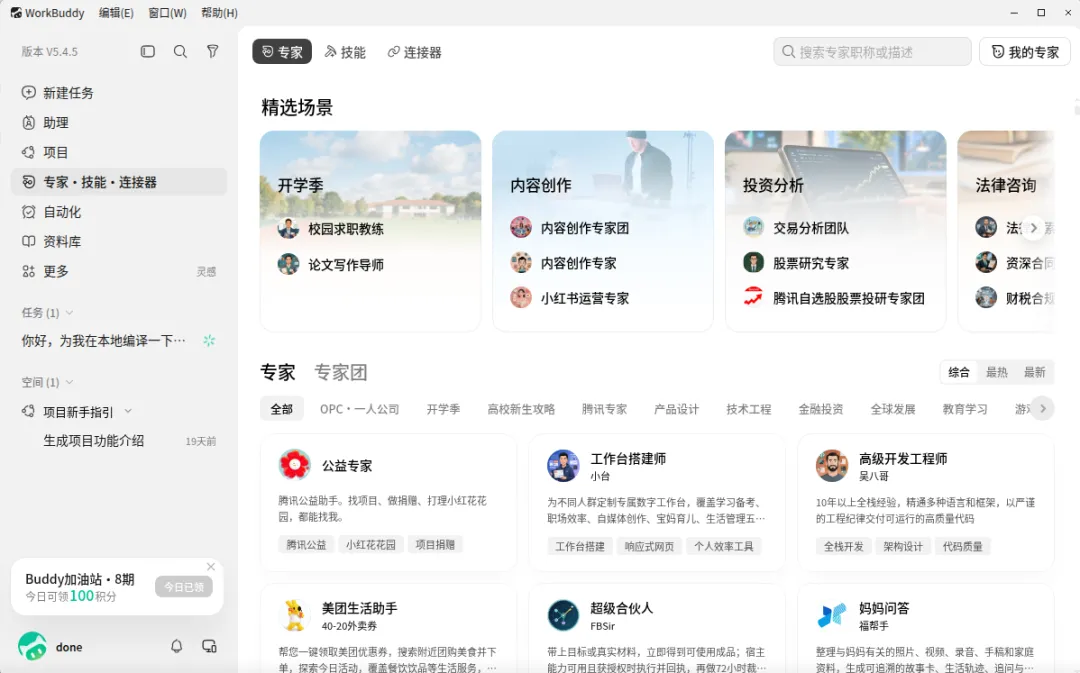Click the 校园求职教练 avatar
1080x673 pixels.
click(288, 228)
